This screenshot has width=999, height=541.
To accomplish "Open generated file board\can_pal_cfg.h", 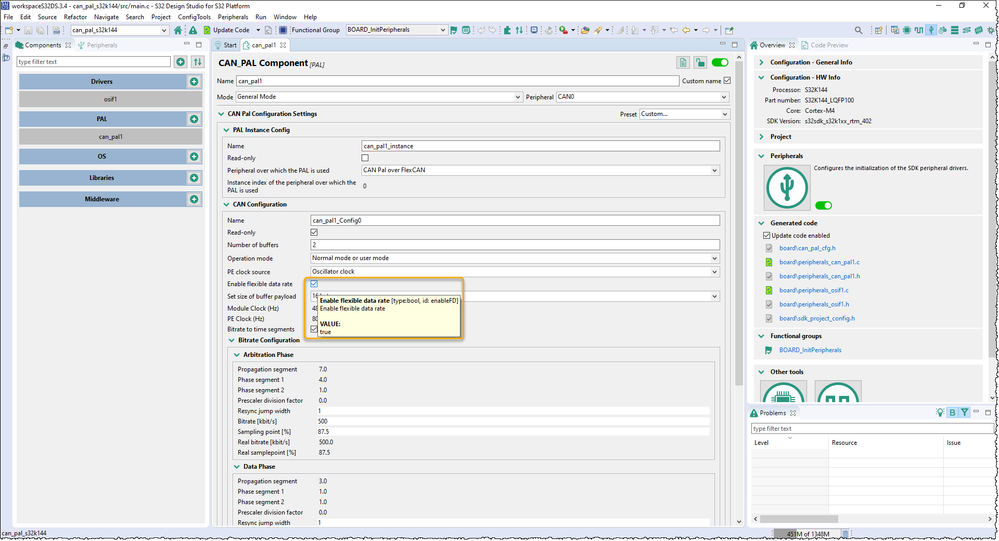I will coord(807,248).
